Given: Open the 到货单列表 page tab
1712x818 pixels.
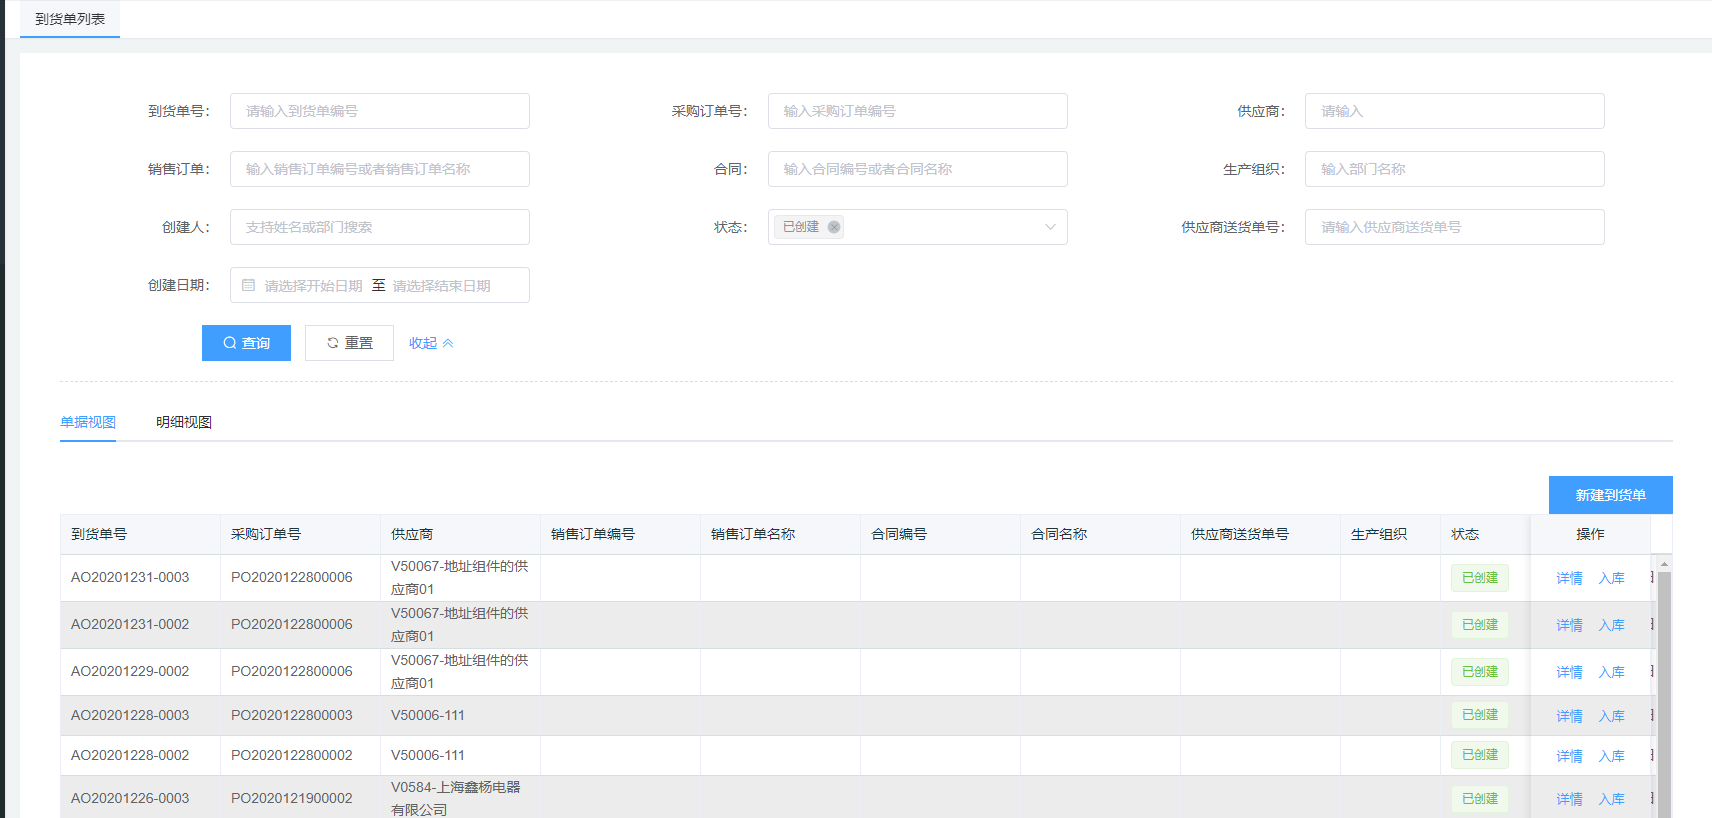Looking at the screenshot, I should click(70, 19).
